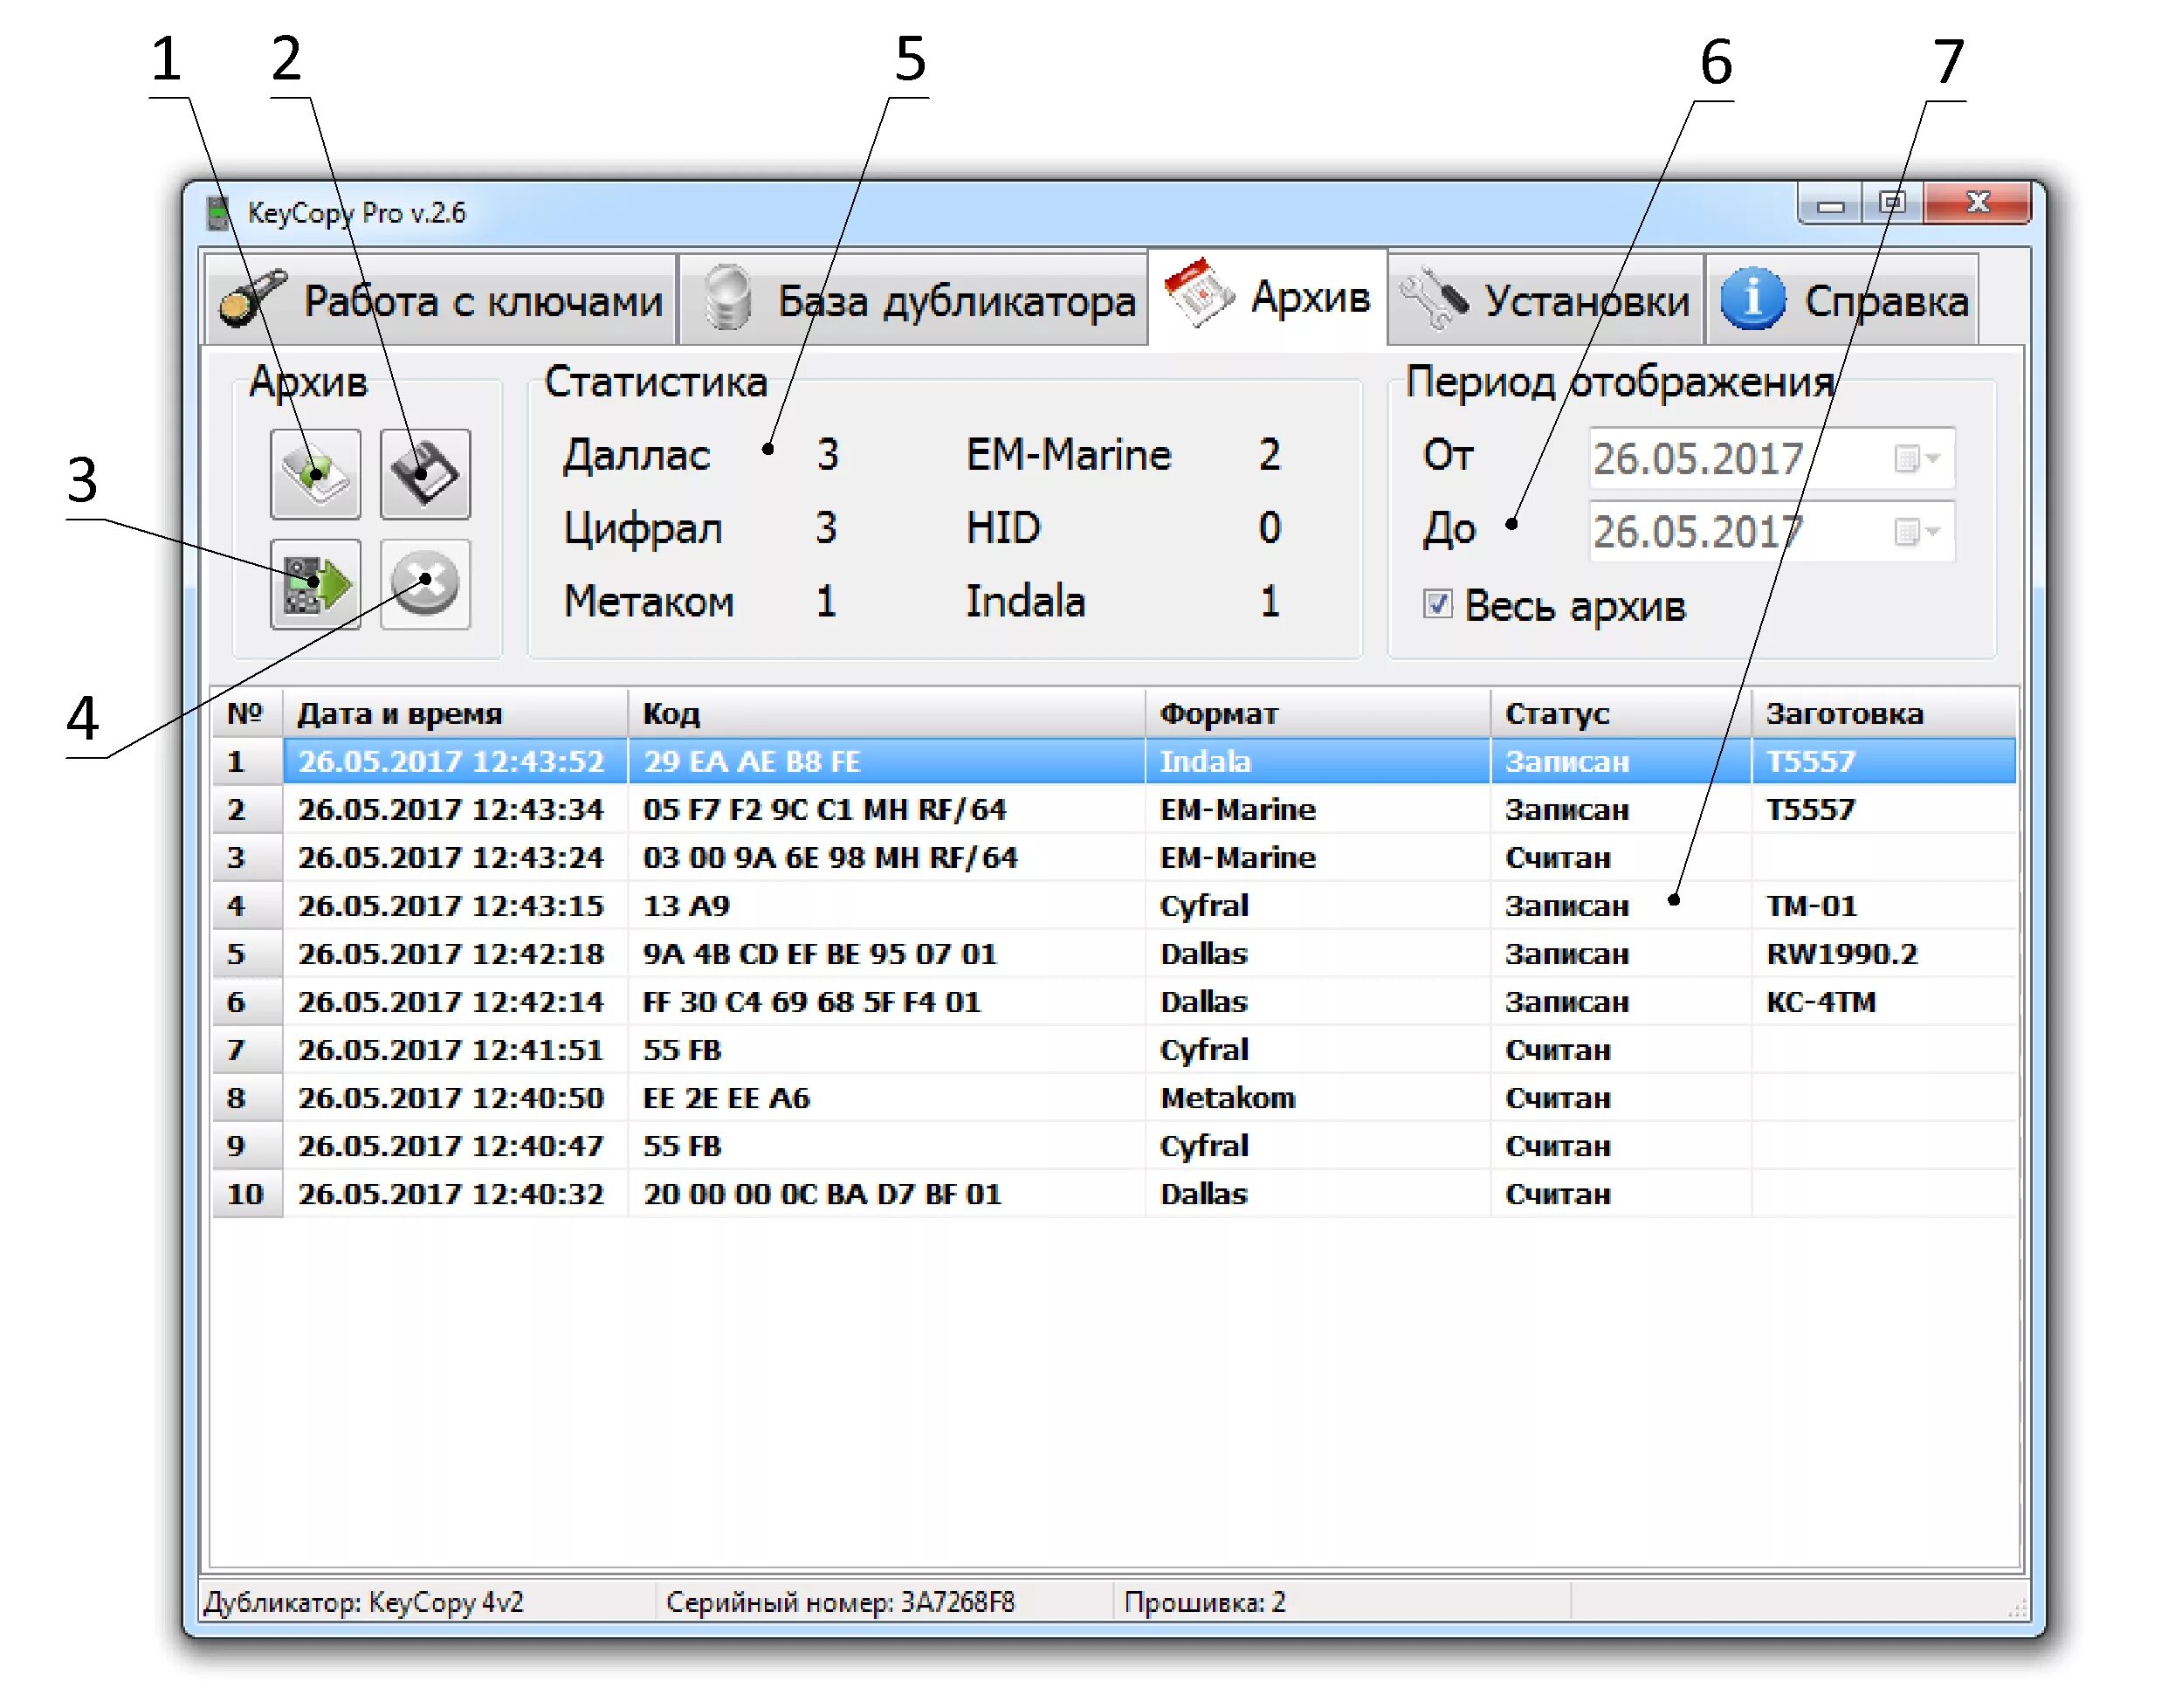The image size is (2182, 1708).
Task: Click the Даллас statistics label
Action: (x=636, y=455)
